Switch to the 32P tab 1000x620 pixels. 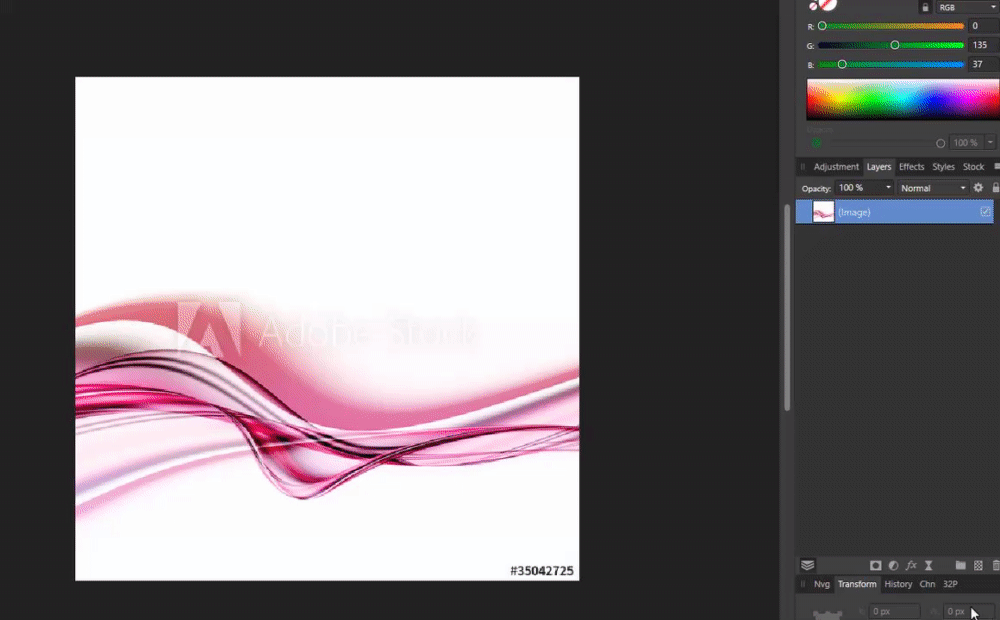(x=950, y=584)
